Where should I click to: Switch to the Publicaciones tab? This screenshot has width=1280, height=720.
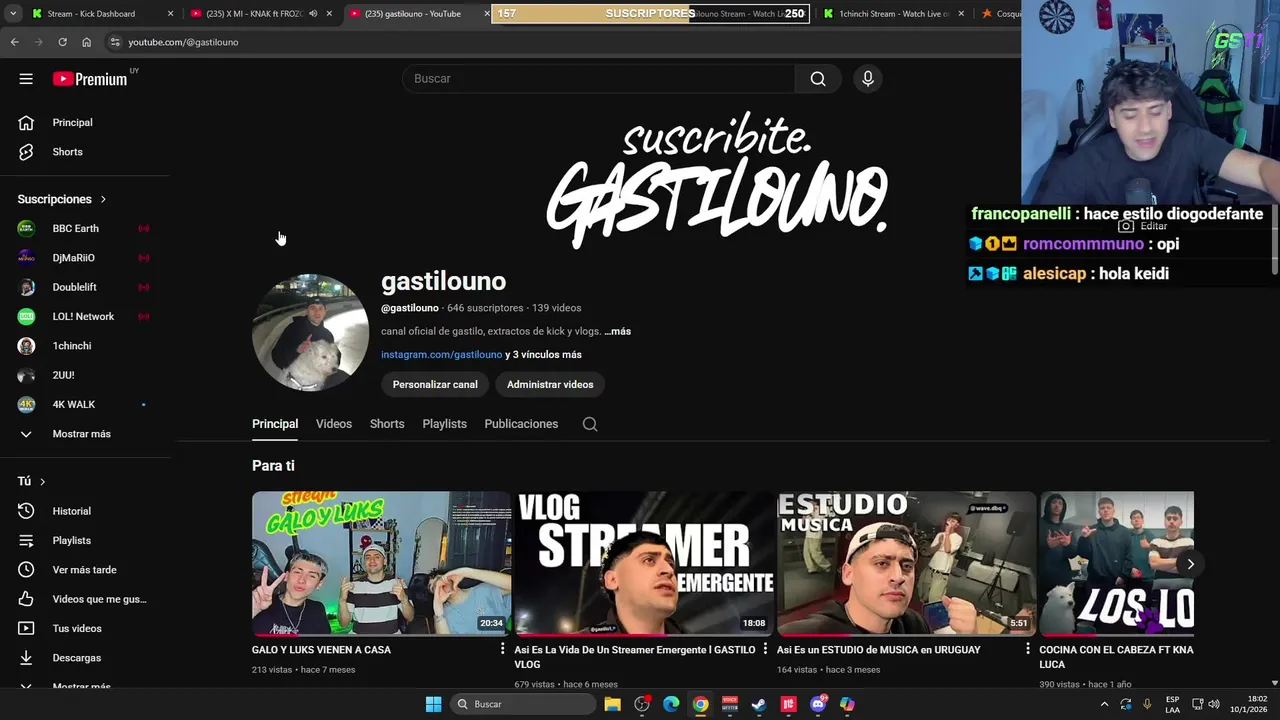pyautogui.click(x=521, y=424)
